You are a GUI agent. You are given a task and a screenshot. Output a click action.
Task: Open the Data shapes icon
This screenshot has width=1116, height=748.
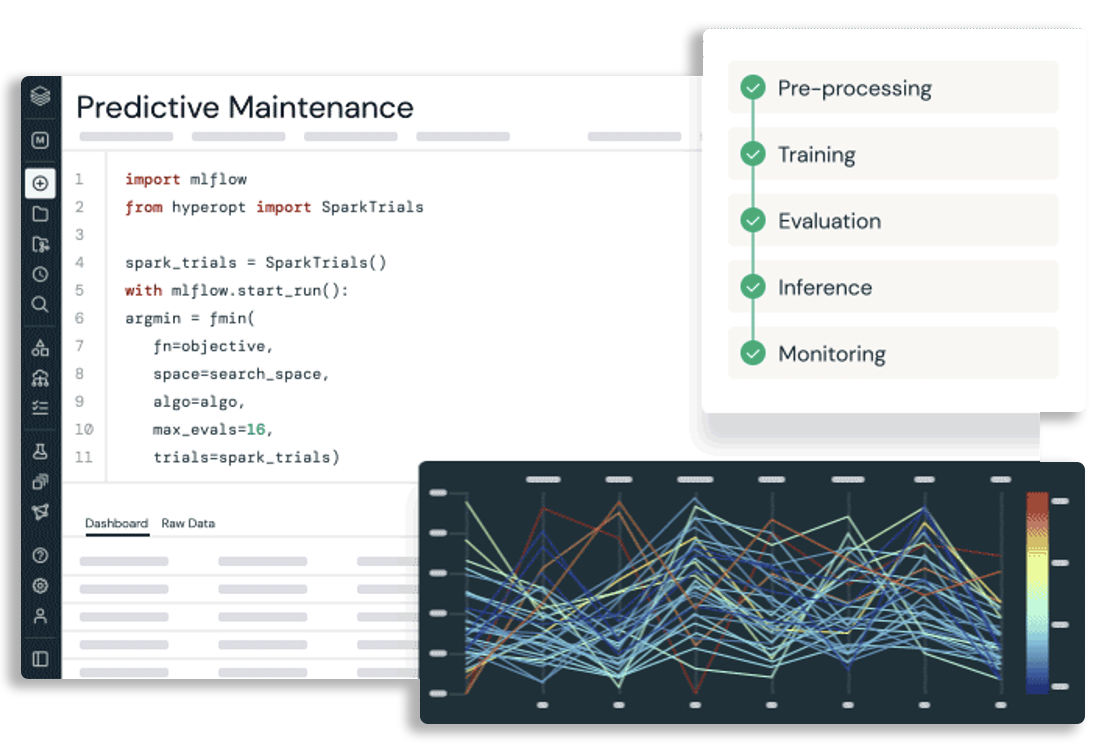tap(41, 347)
